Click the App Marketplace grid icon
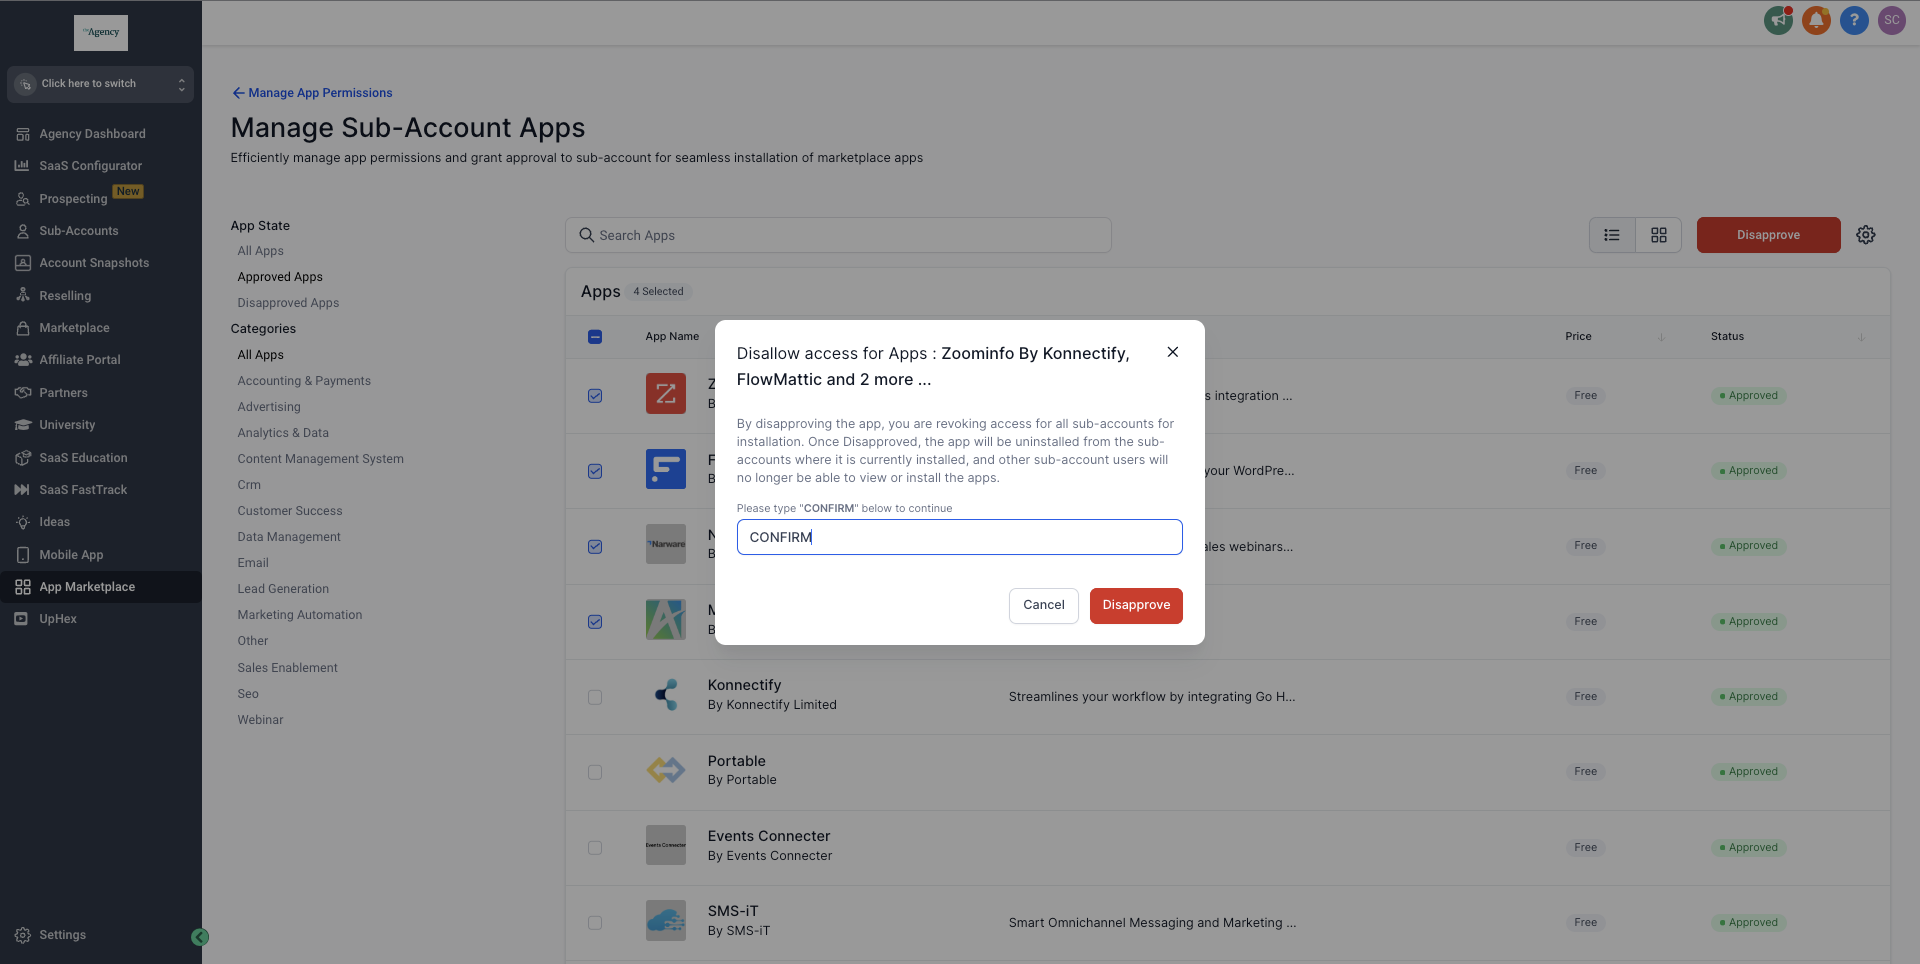 click(23, 587)
